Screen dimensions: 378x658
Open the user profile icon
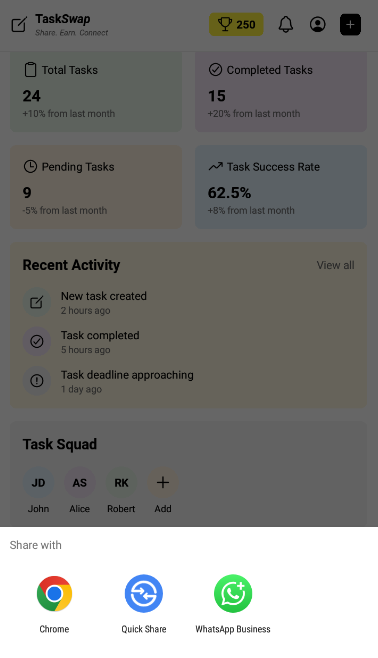pos(318,24)
